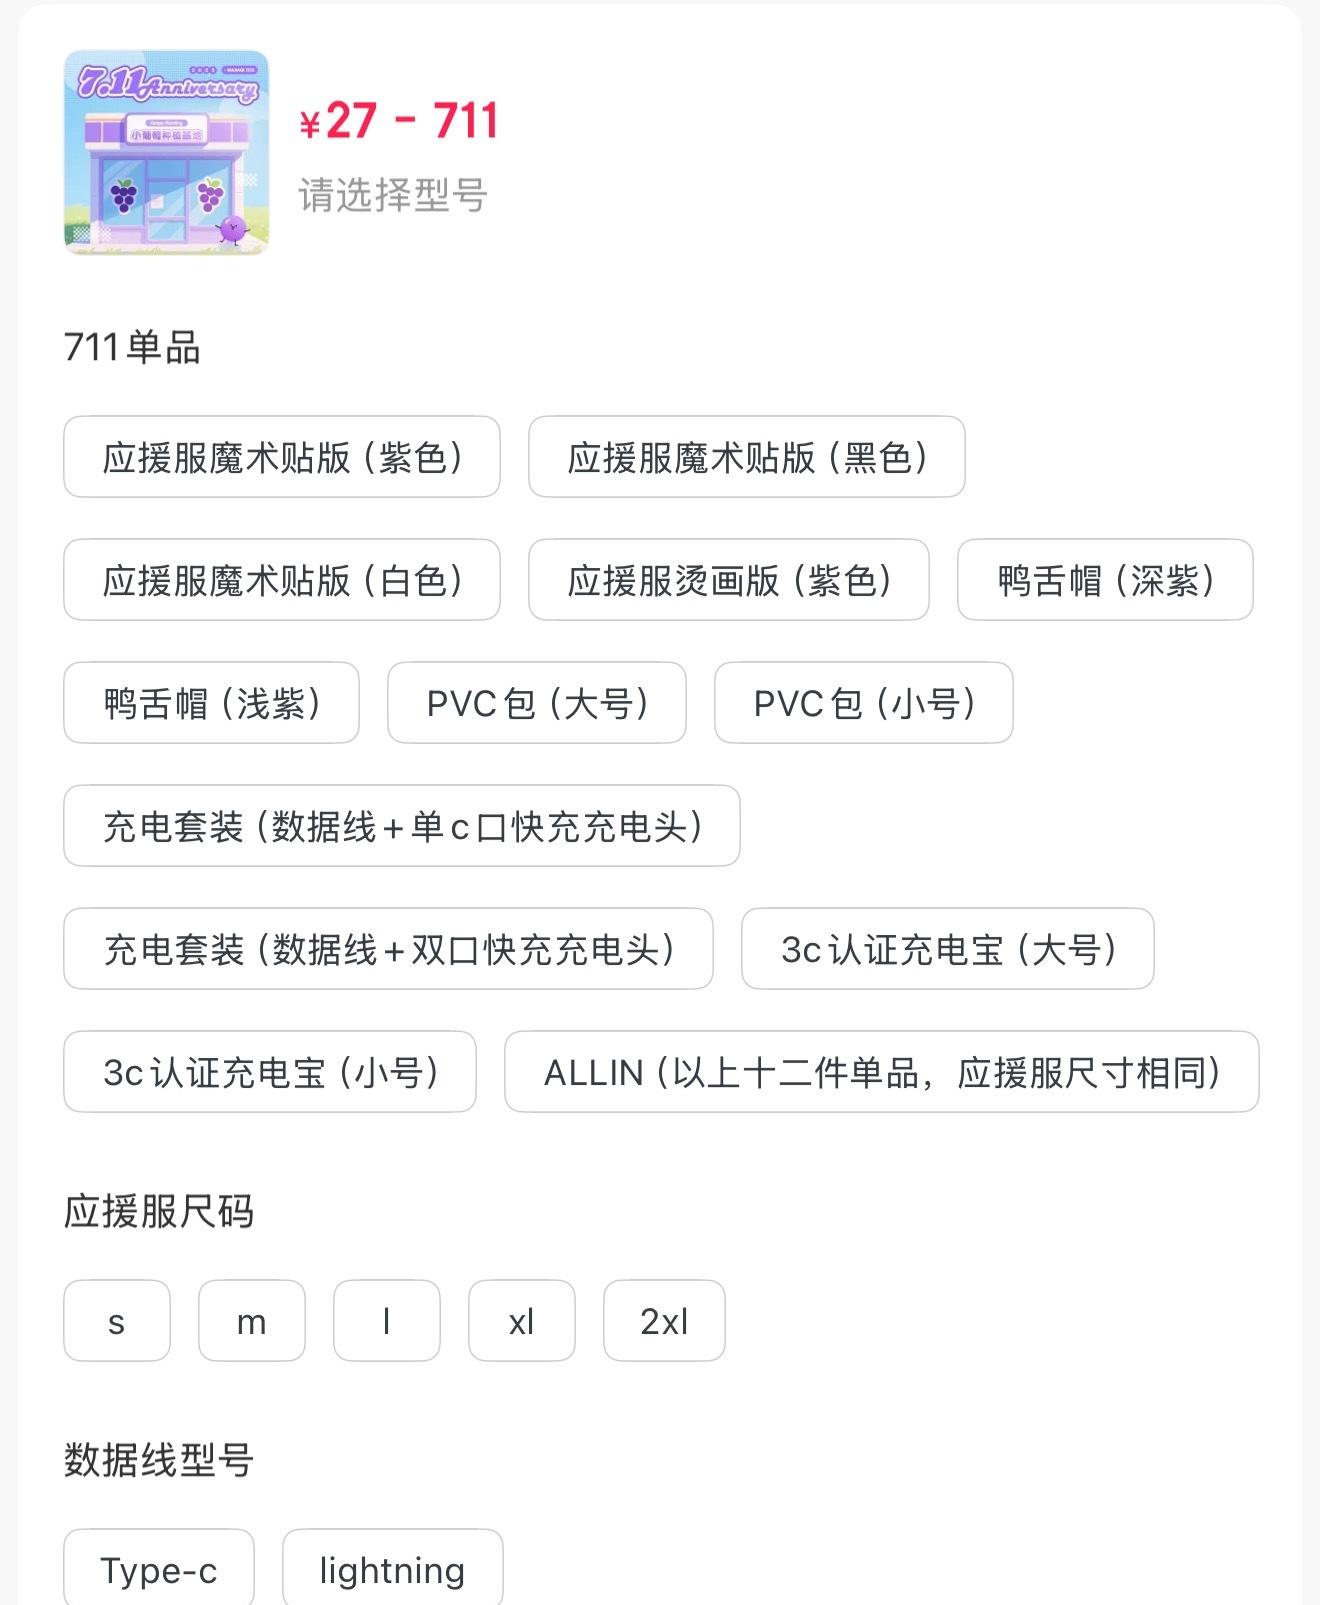Open the 7.11 Anniversary product thumbnail
Image resolution: width=1320 pixels, height=1605 pixels.
point(166,152)
